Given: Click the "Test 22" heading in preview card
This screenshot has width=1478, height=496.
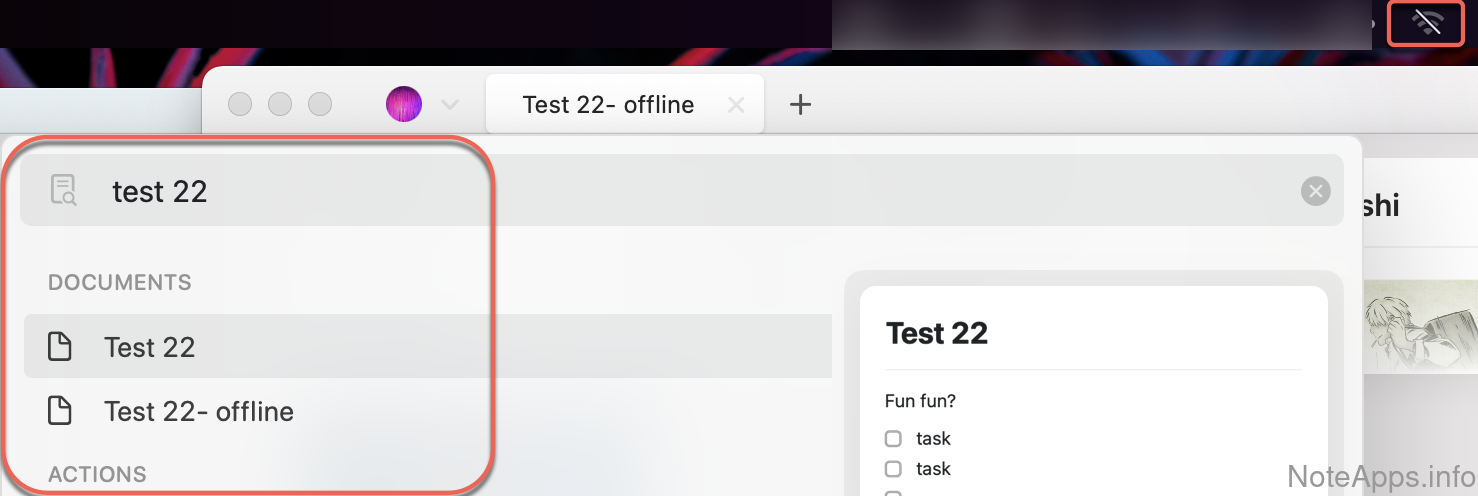Looking at the screenshot, I should tap(937, 333).
